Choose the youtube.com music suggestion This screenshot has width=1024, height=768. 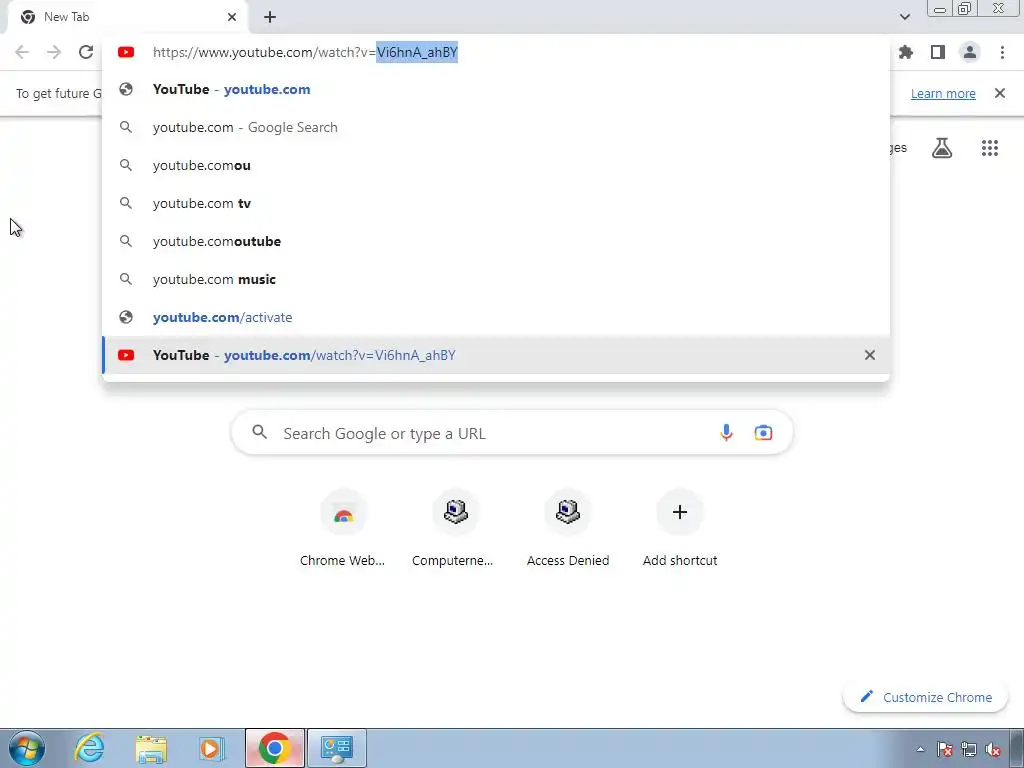point(496,279)
